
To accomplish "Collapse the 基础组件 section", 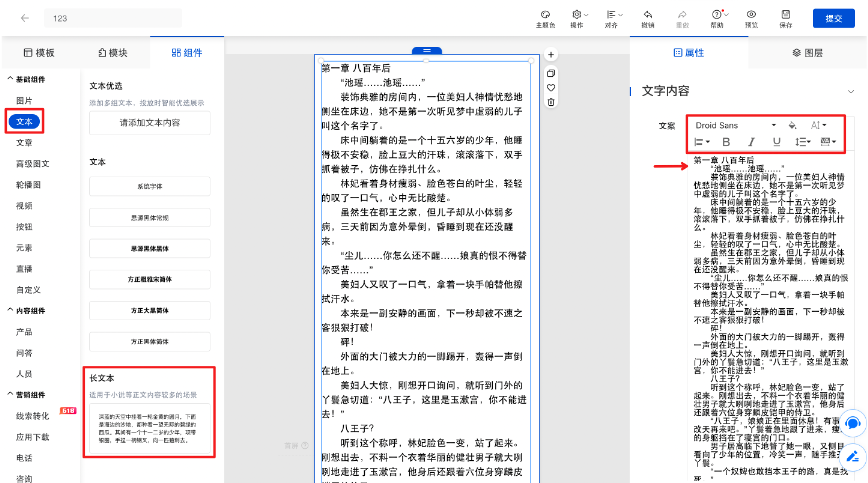I will (8, 79).
